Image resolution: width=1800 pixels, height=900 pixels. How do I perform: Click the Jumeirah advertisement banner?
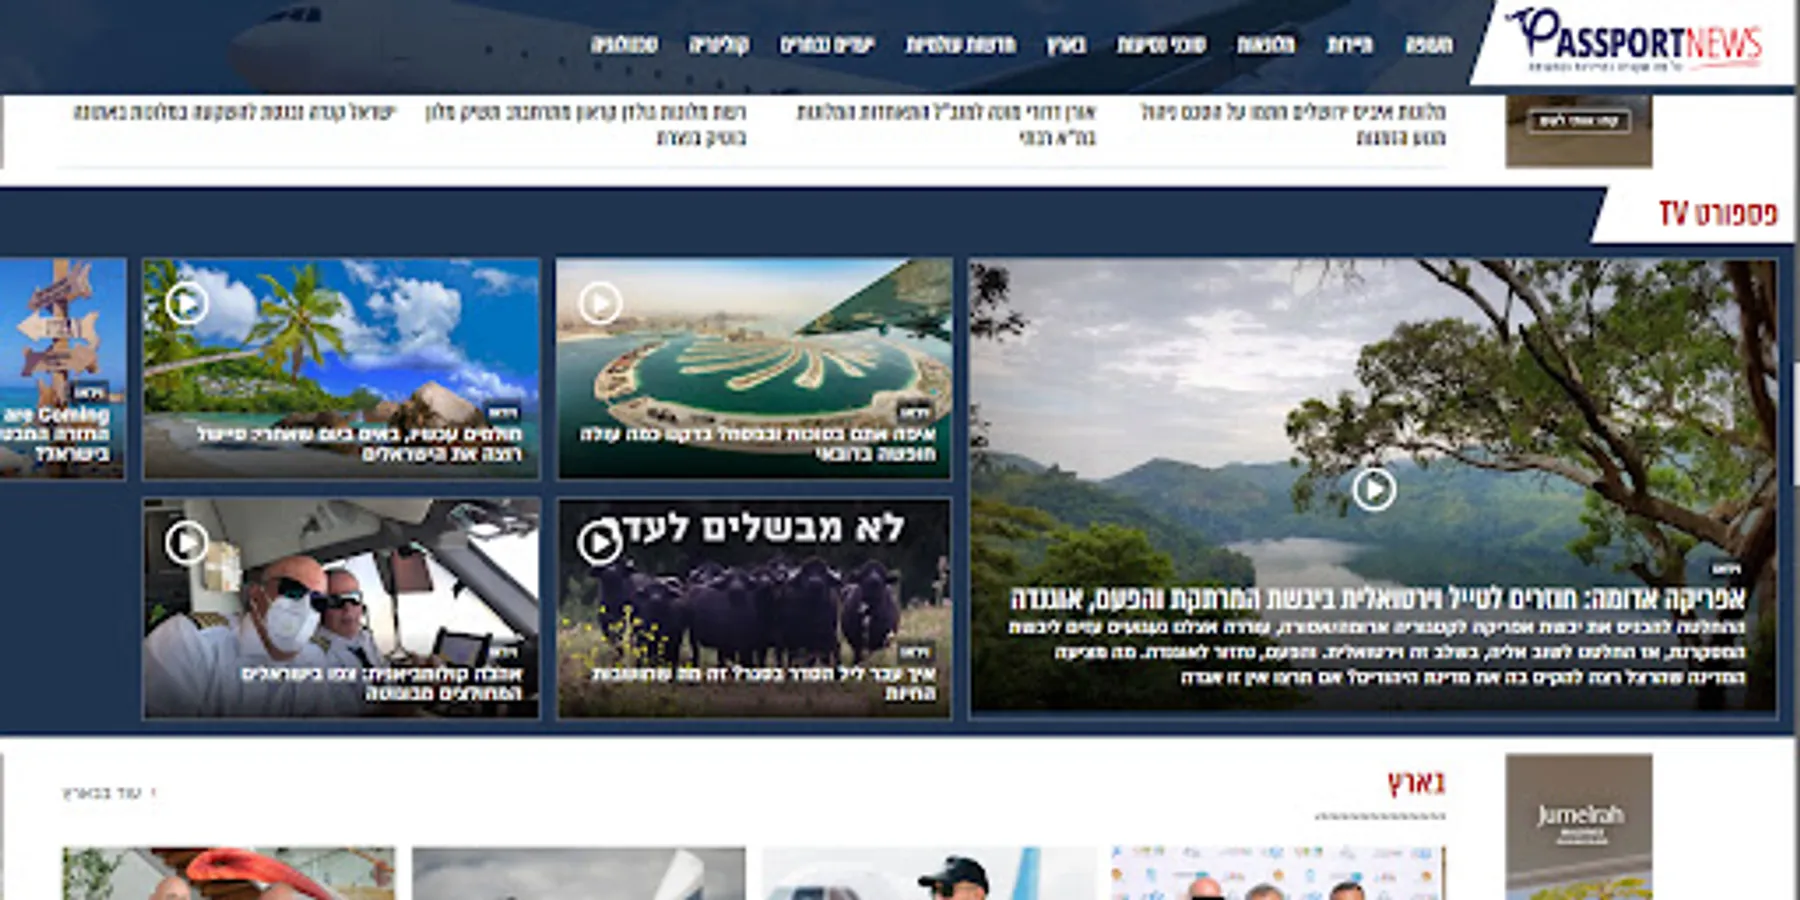[1579, 827]
